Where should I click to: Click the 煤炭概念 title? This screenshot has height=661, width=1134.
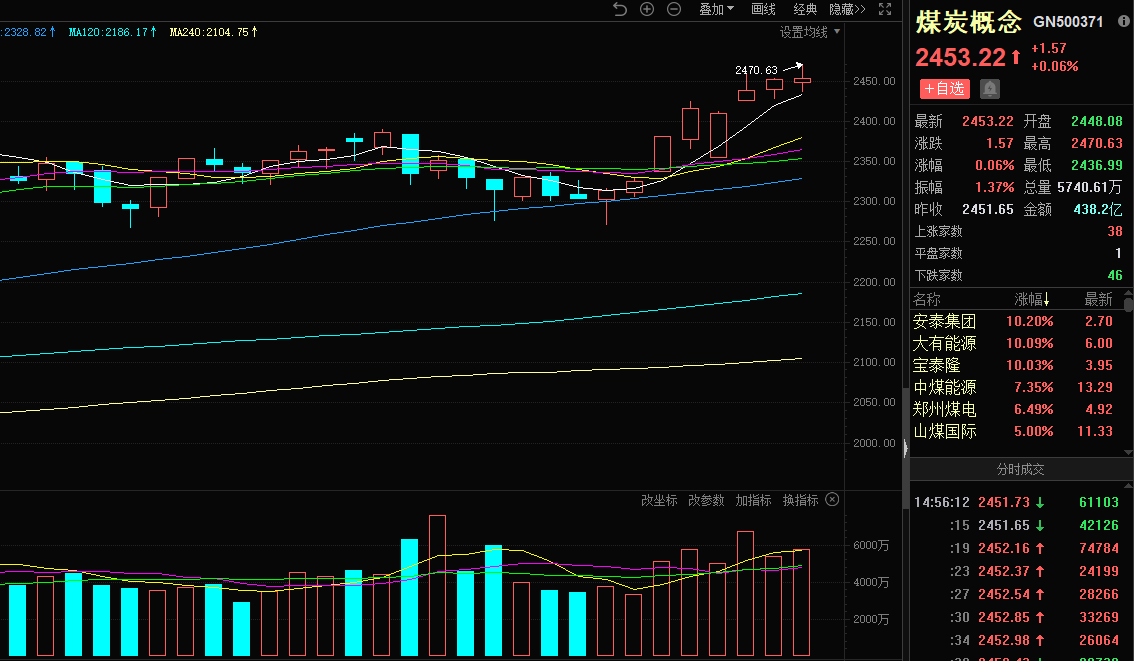point(968,22)
